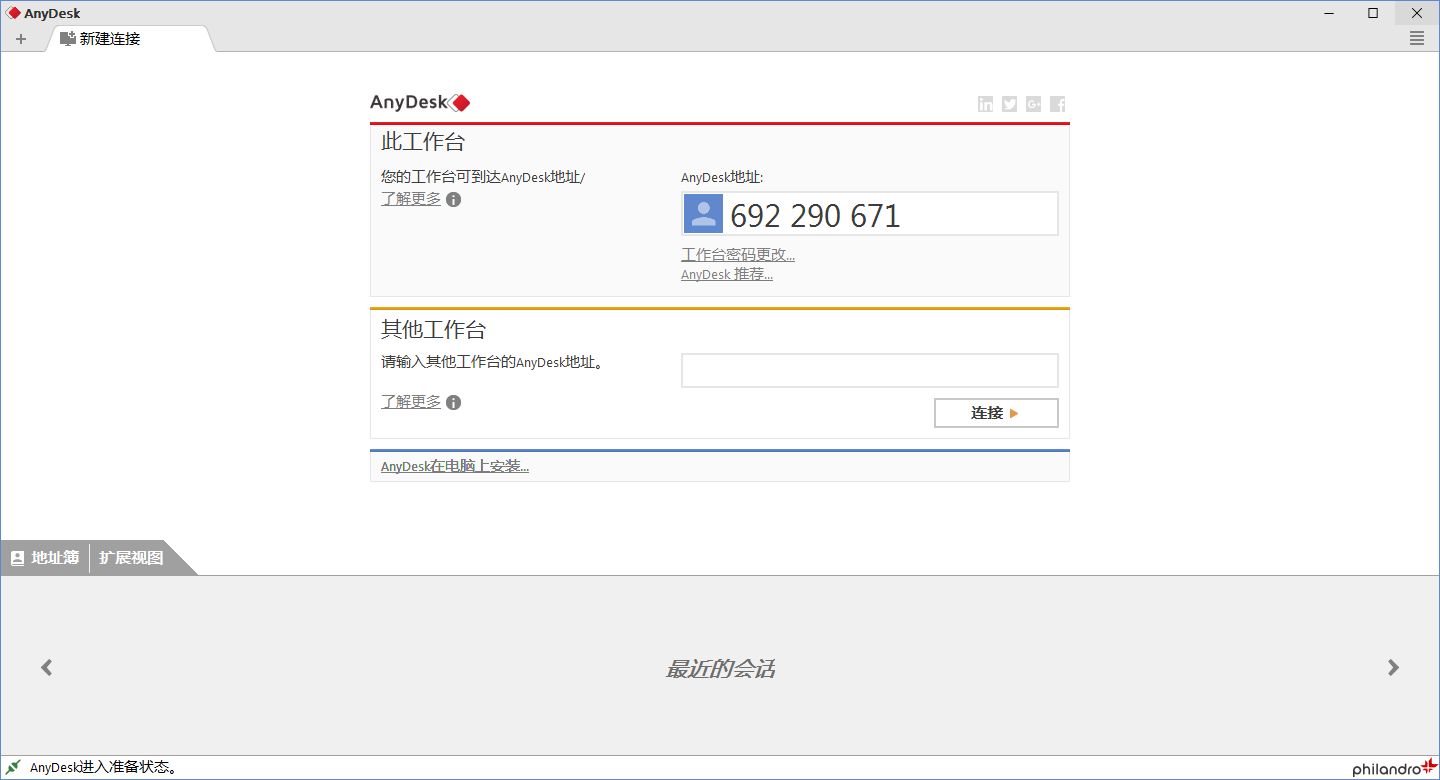Click info icon beside 此工作台 了解更多
The height and width of the screenshot is (780, 1440).
click(x=454, y=200)
